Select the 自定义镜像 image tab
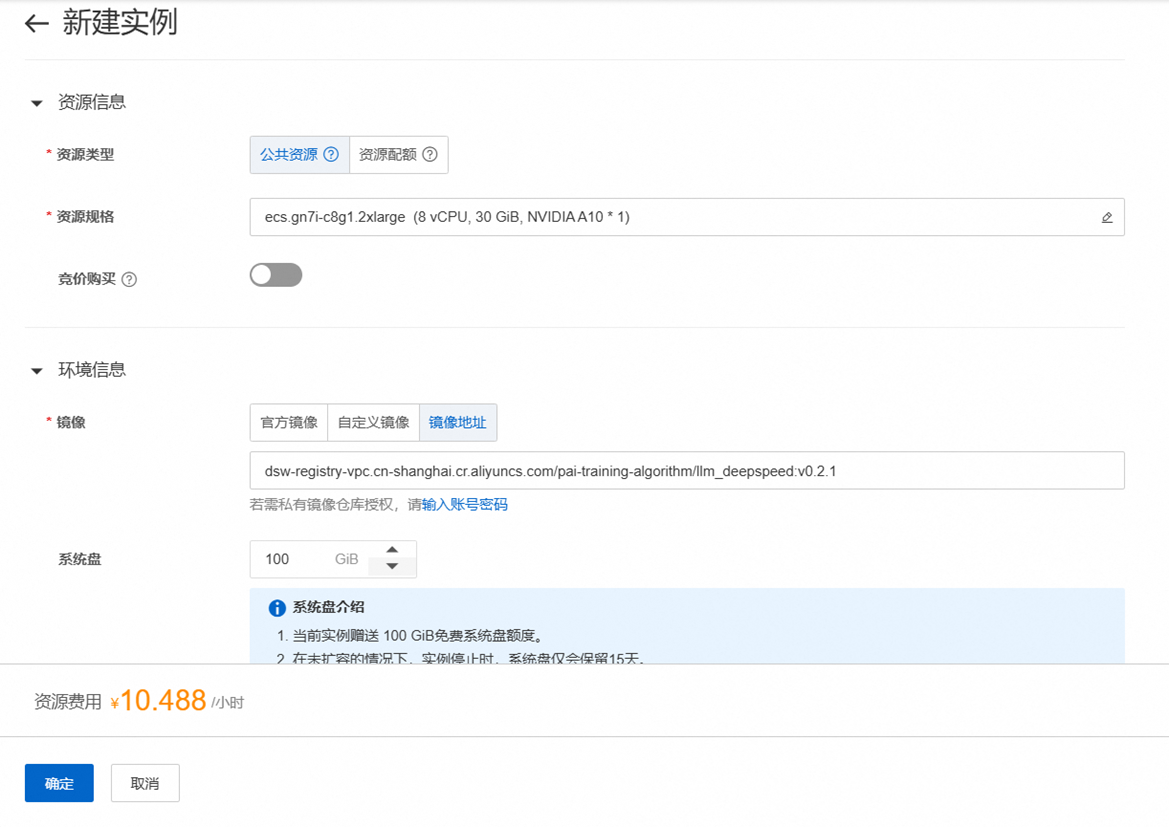This screenshot has height=827, width=1169. click(373, 422)
